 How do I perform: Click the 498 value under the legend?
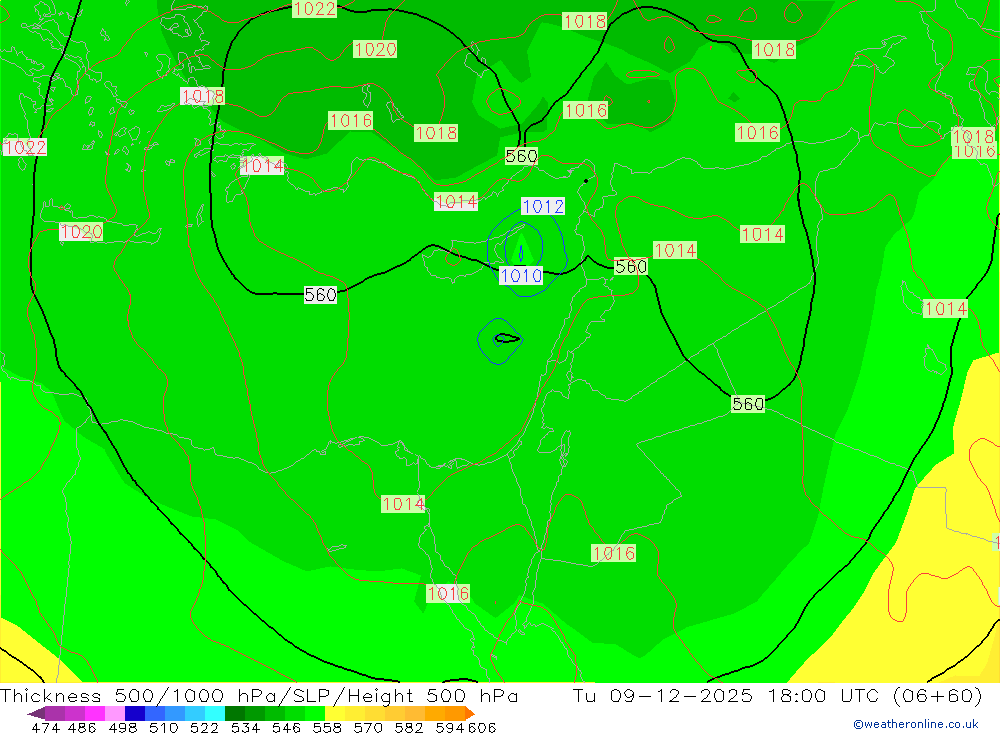pyautogui.click(x=122, y=727)
